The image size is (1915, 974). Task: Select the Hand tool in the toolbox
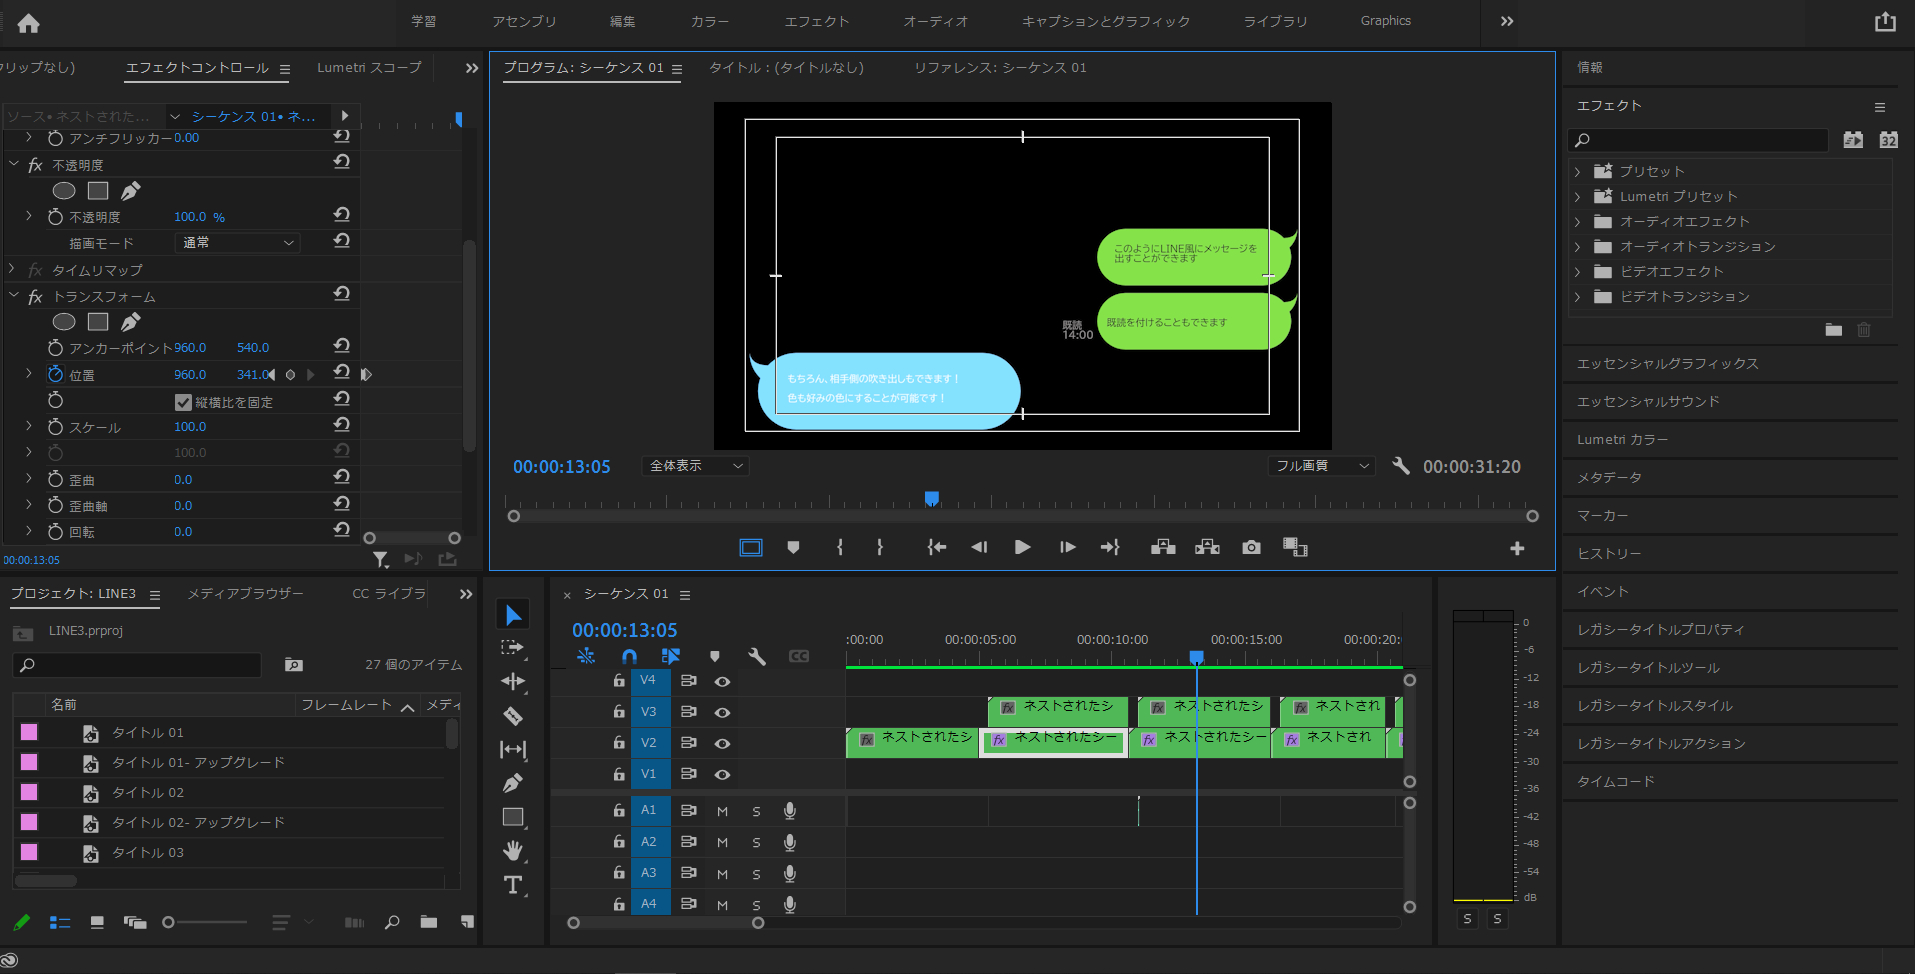(513, 851)
